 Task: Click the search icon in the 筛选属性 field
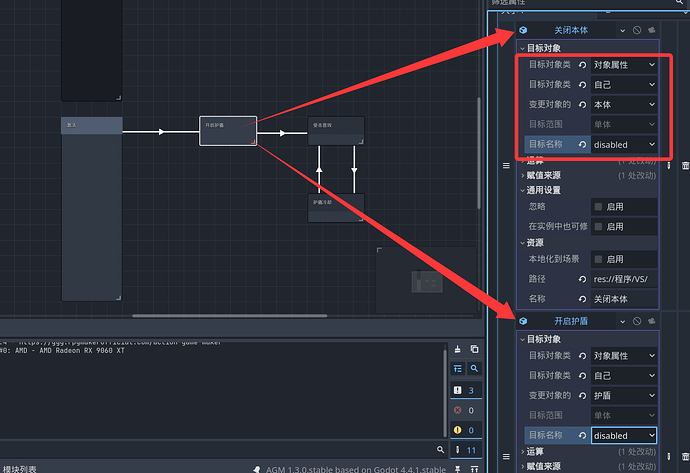[679, 2]
